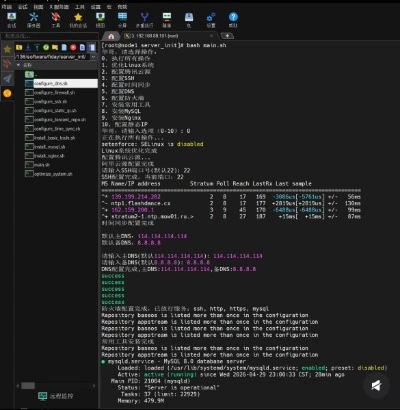Open a new tab with the plus button

[x=227, y=36]
